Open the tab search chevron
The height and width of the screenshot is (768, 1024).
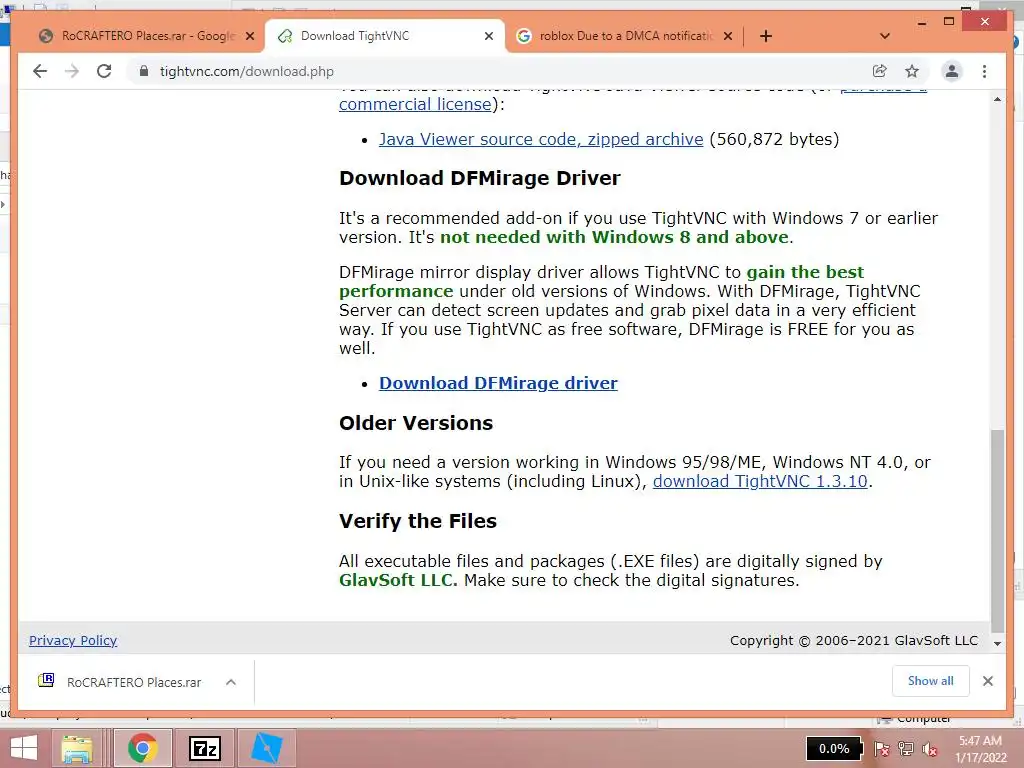pos(885,36)
